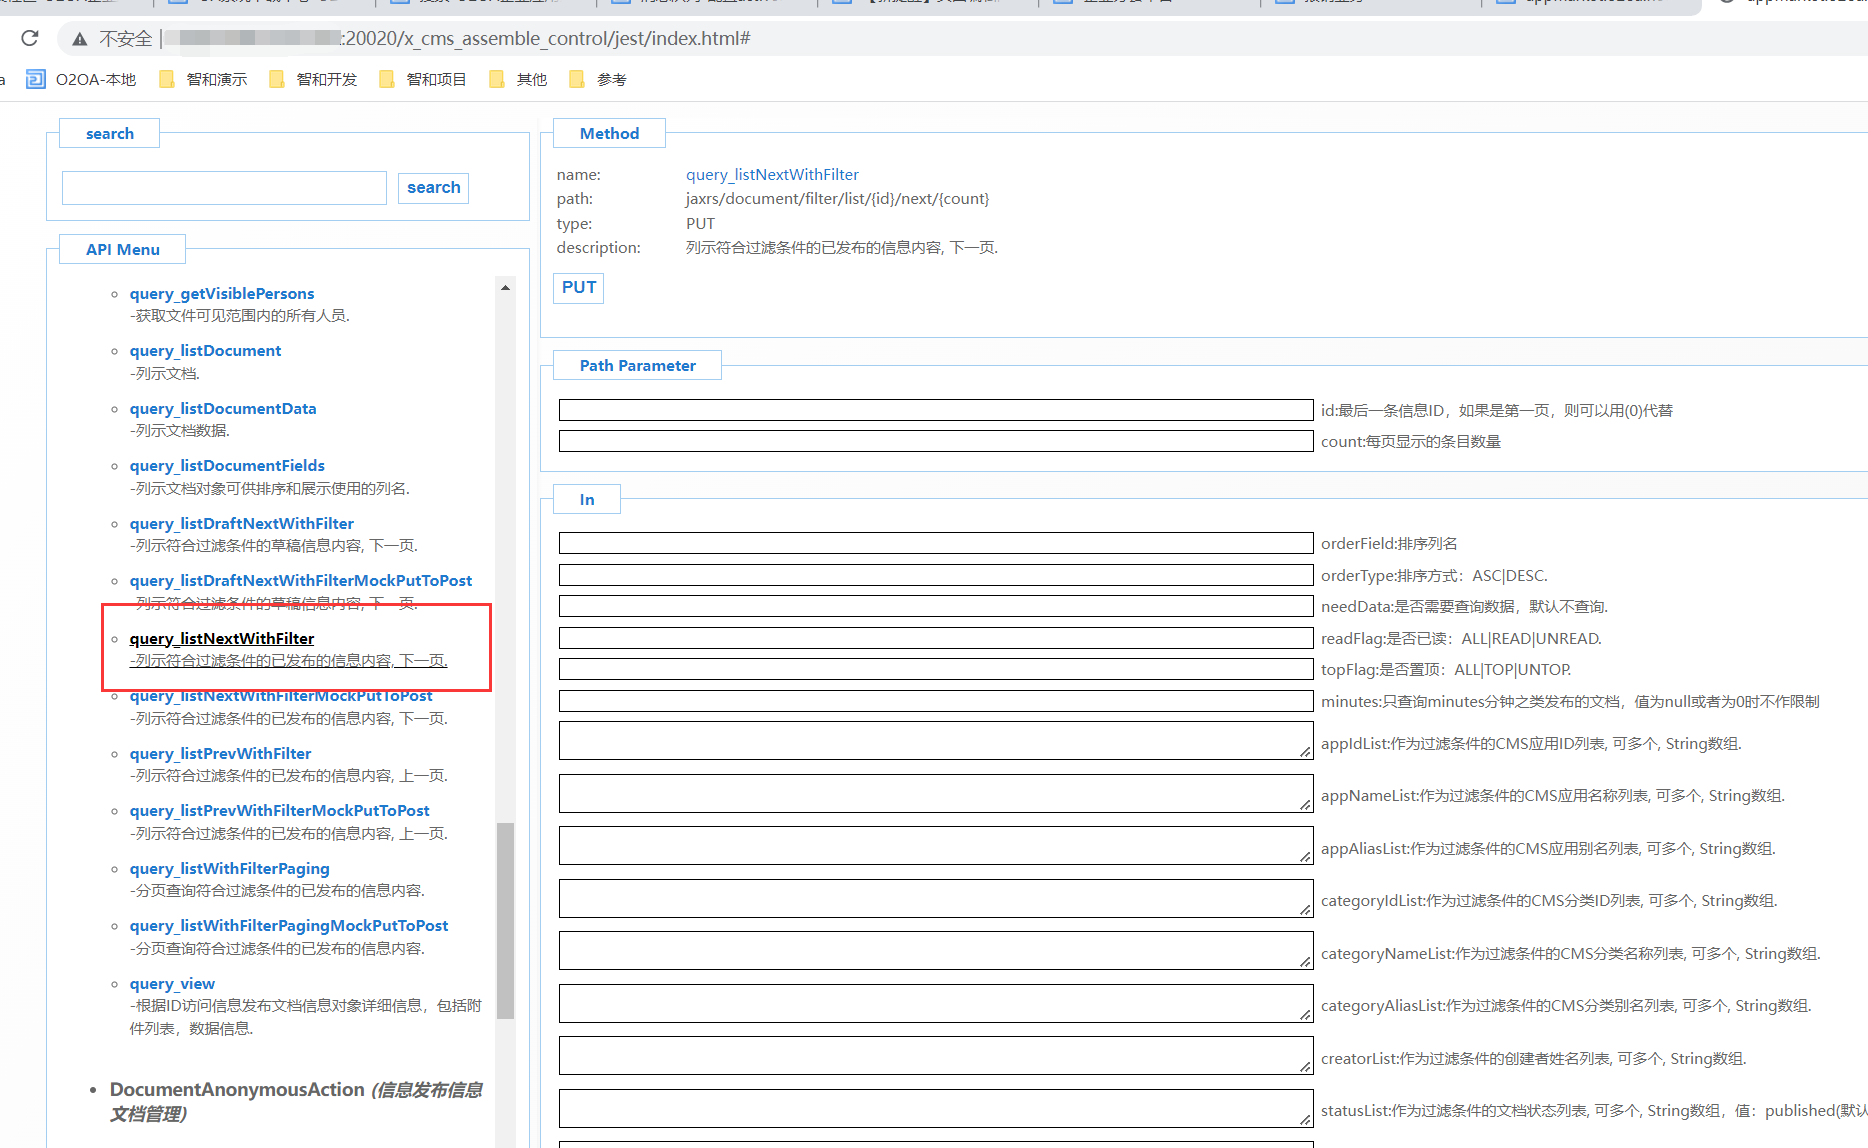Open query_listDocument in API menu
Screen dimensions: 1868x1148
(205, 351)
